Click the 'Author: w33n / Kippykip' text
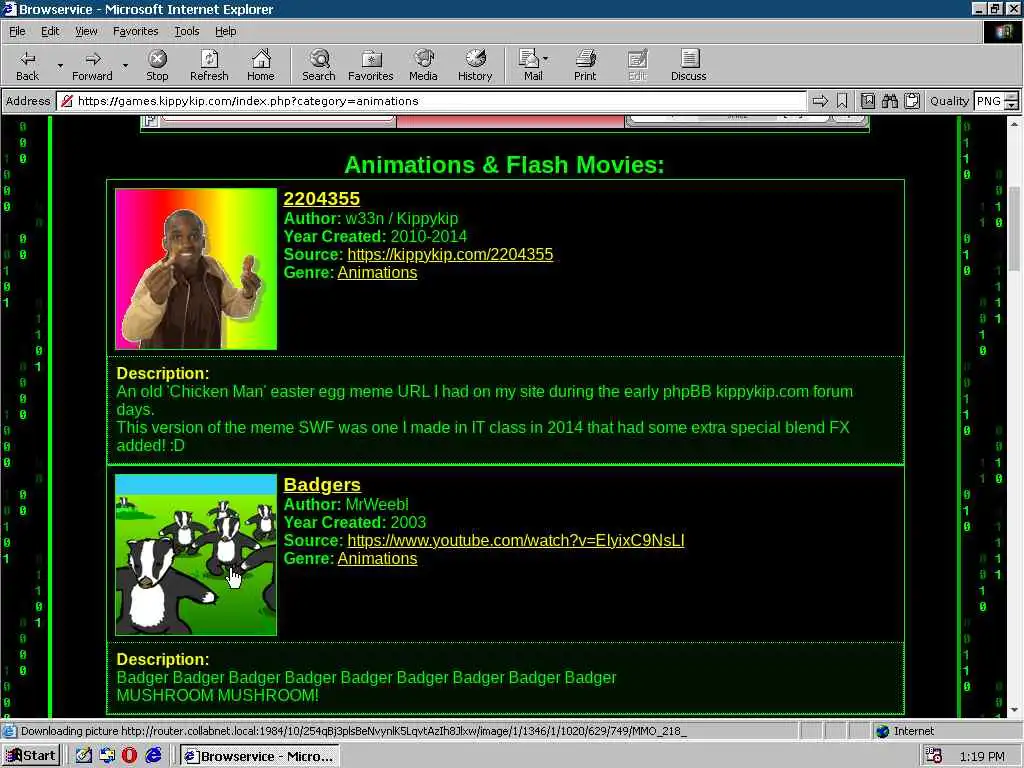This screenshot has width=1024, height=768. [x=371, y=218]
